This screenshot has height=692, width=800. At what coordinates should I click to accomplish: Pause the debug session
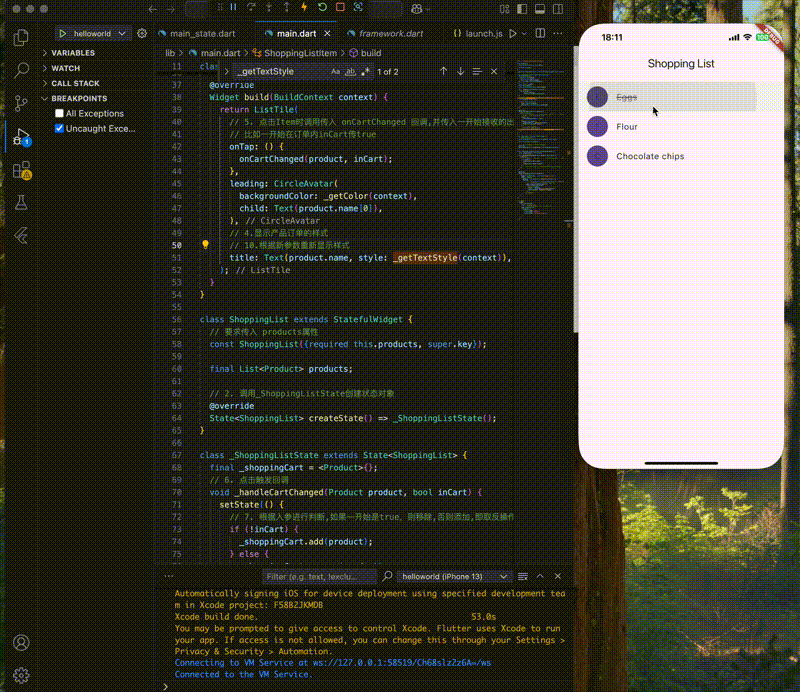[x=233, y=7]
